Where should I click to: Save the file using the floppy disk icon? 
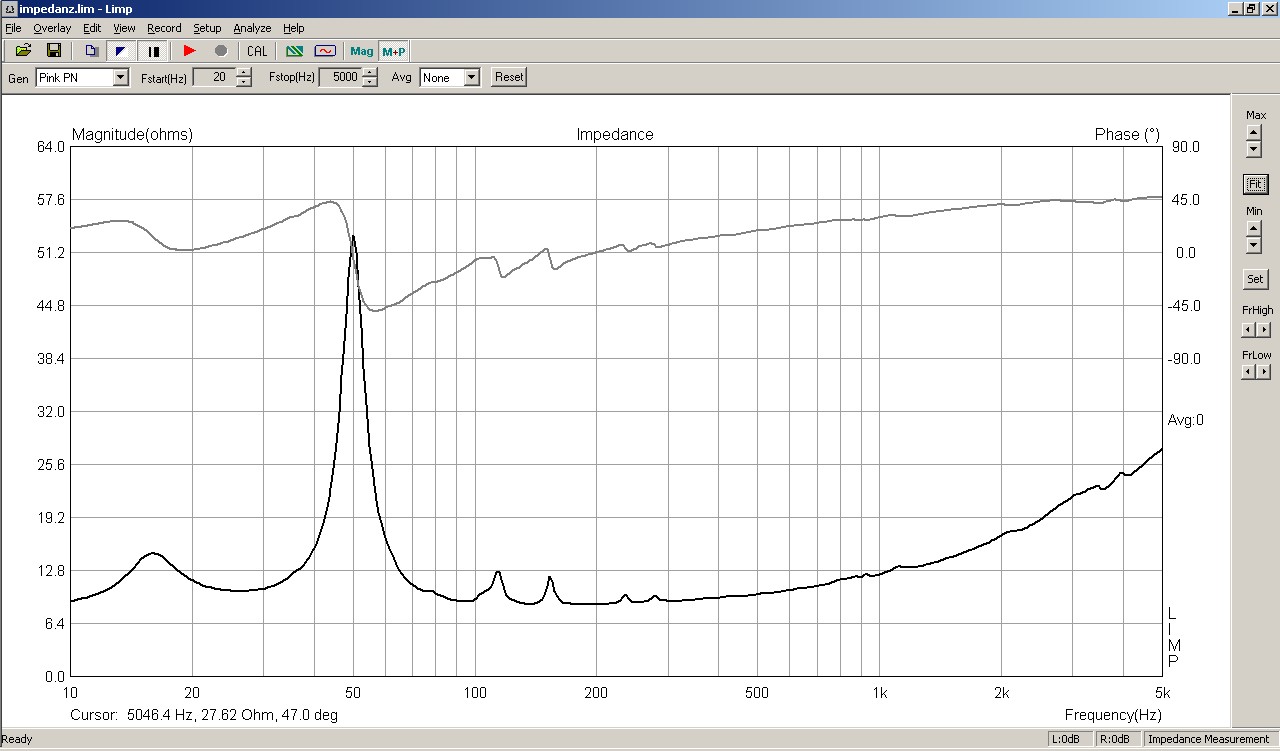54,51
